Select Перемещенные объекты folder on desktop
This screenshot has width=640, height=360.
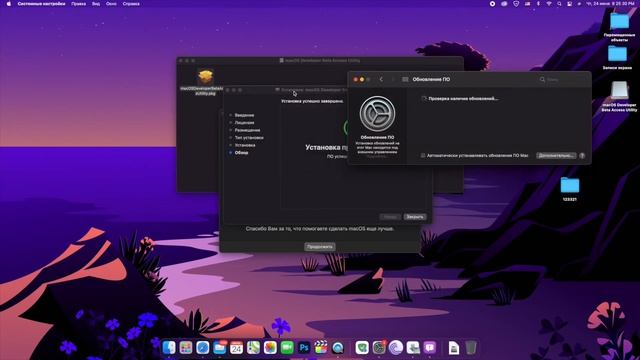tap(619, 21)
